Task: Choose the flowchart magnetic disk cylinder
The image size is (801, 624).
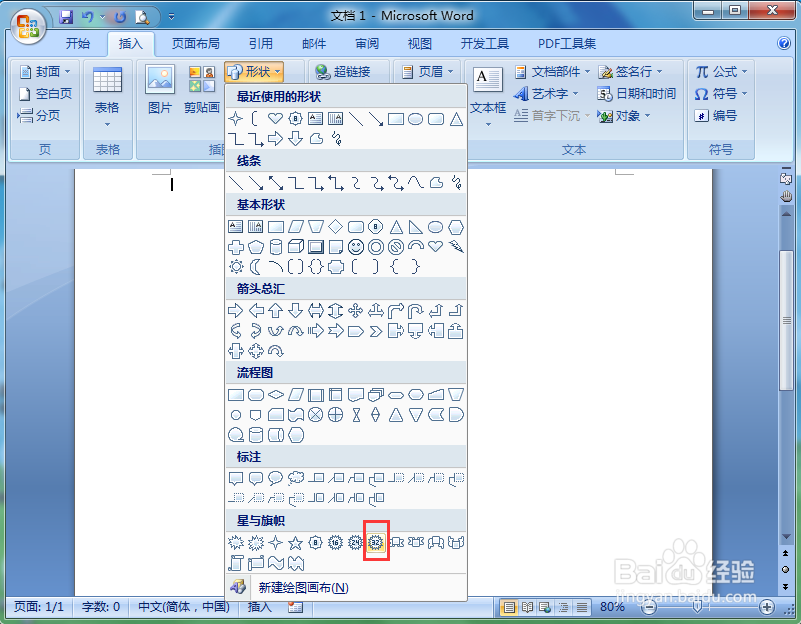Action: pos(255,435)
